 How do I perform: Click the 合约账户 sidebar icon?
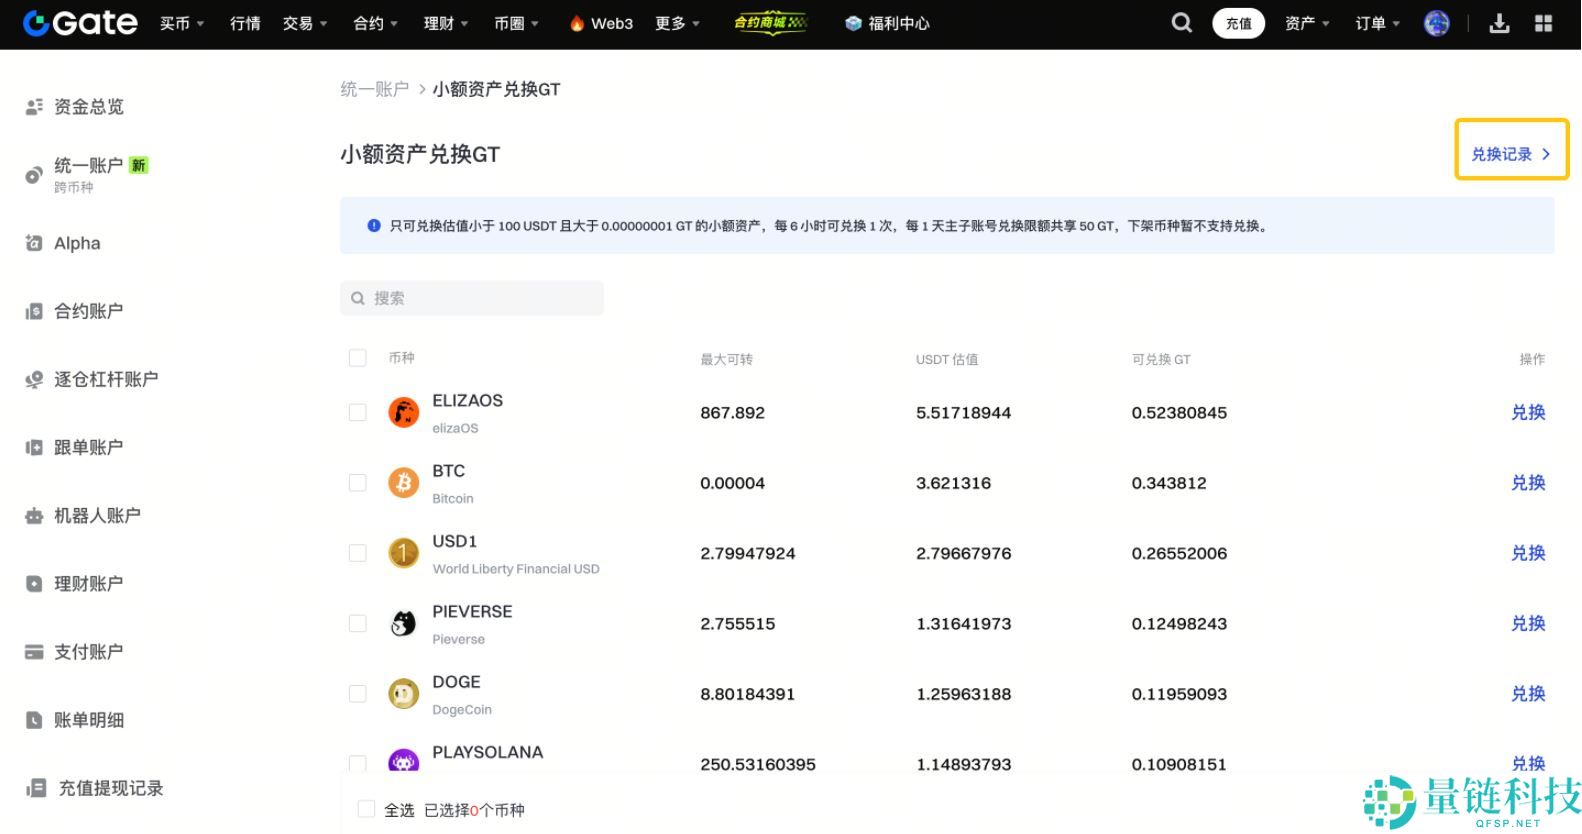click(x=34, y=311)
